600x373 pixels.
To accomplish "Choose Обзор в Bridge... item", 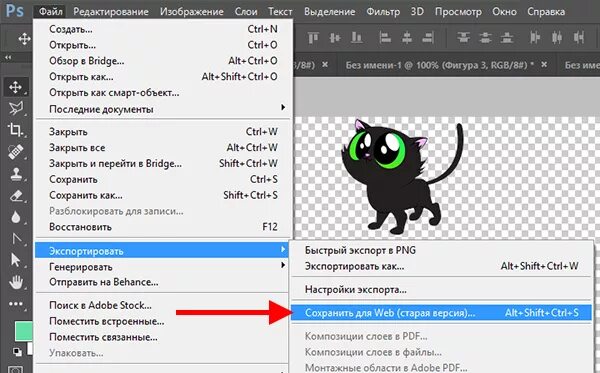I will [163, 61].
